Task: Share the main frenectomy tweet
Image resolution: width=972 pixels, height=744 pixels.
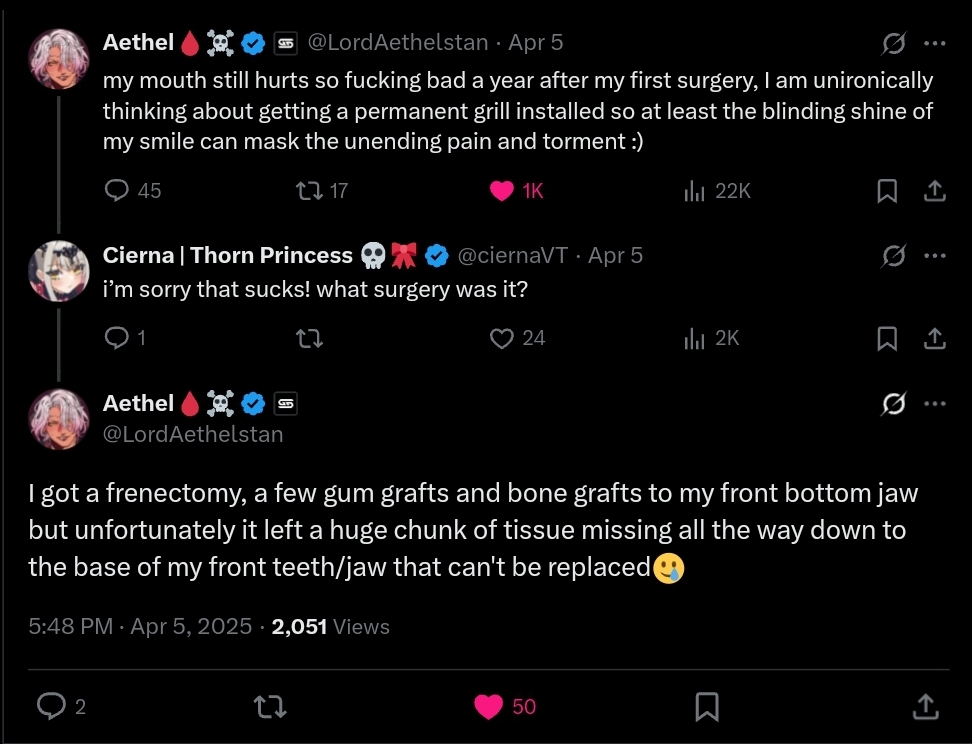Action: pyautogui.click(x=926, y=706)
